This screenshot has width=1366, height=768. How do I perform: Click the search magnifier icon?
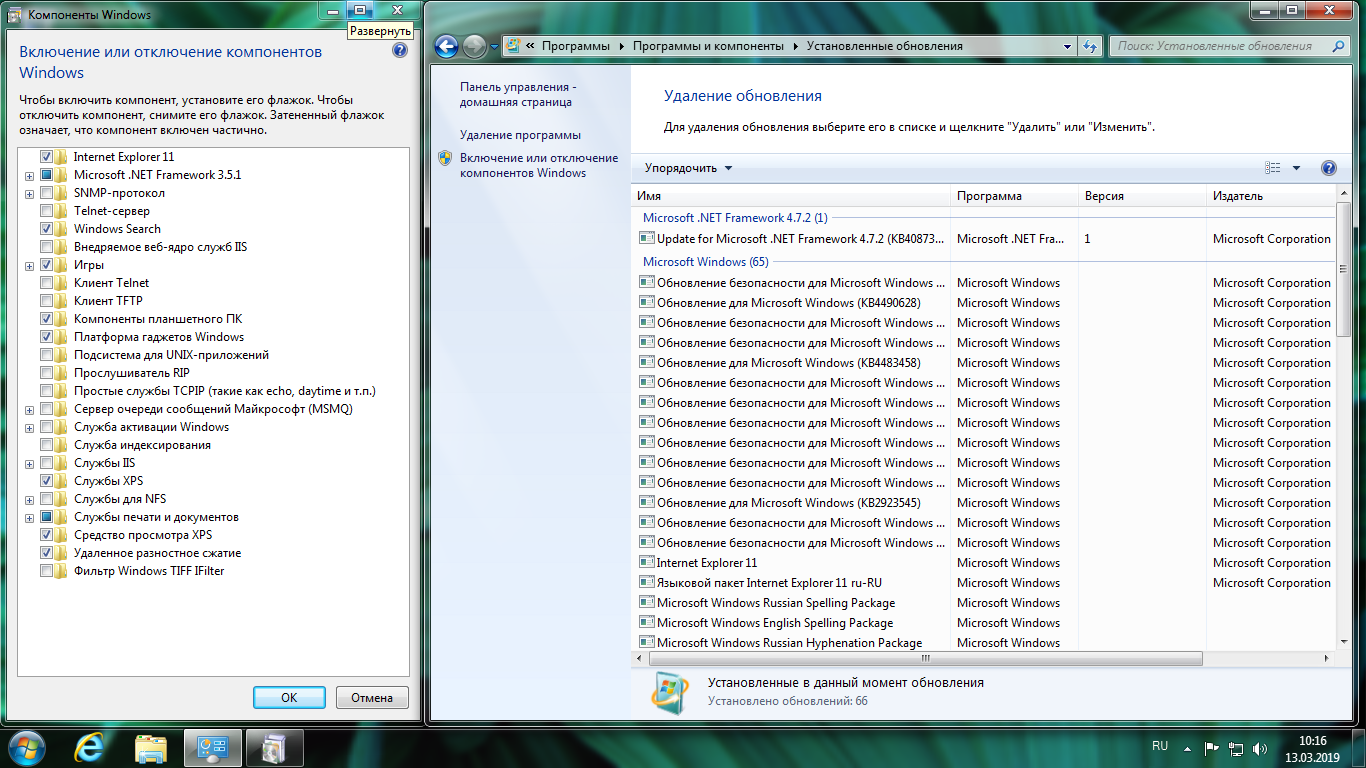pyautogui.click(x=1339, y=46)
